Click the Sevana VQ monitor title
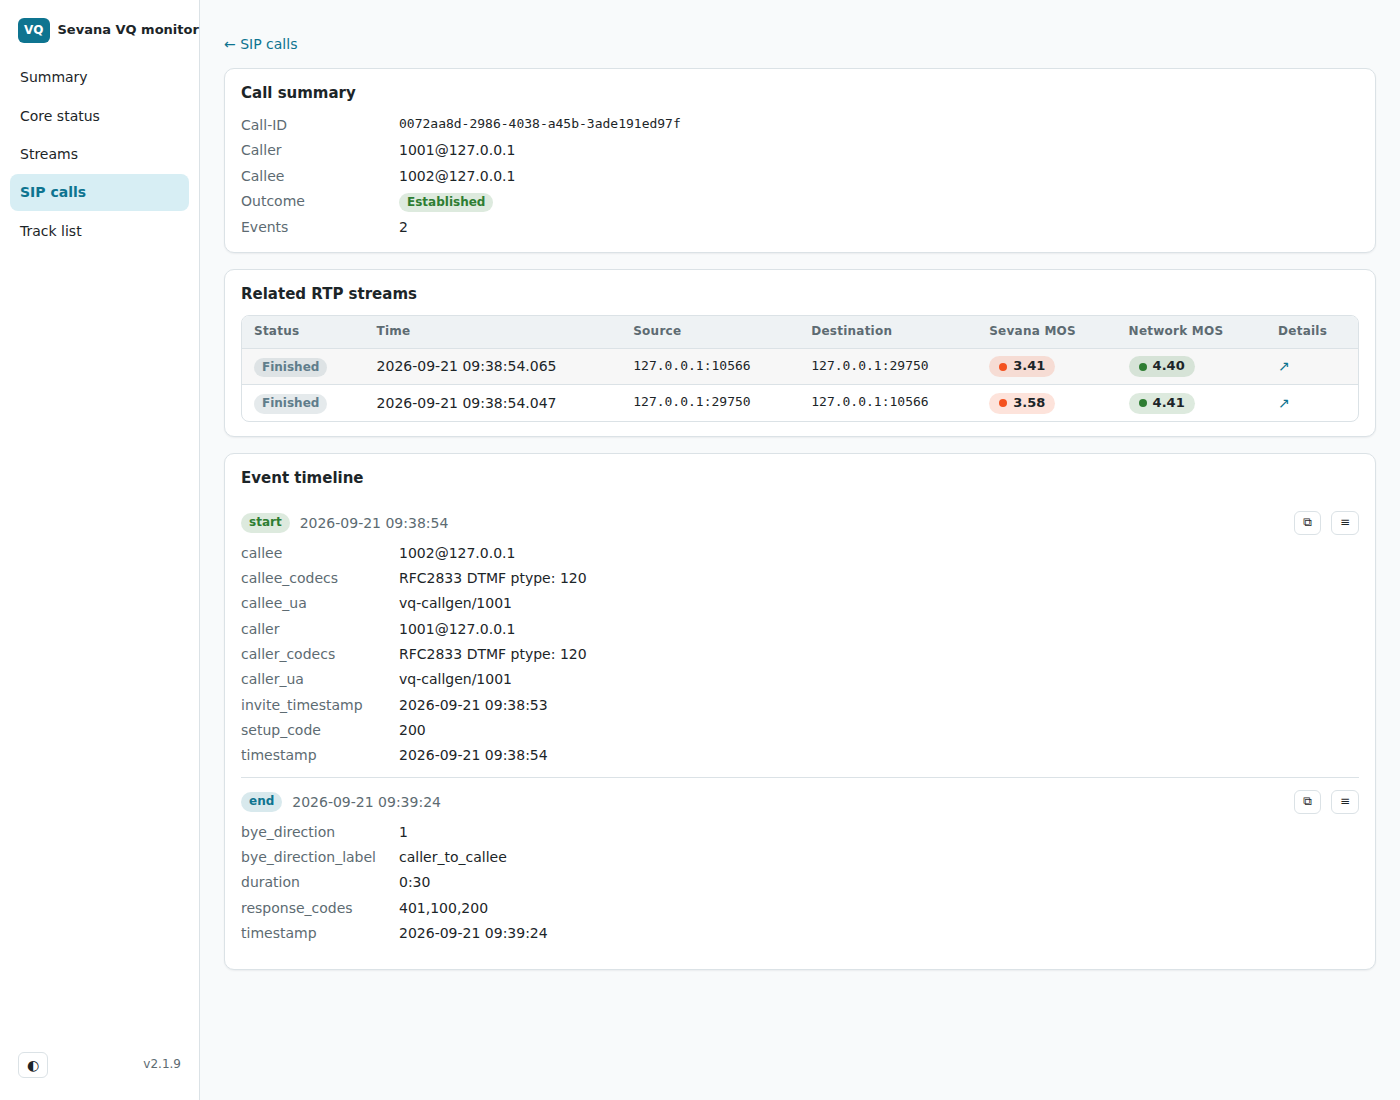Screen dimensions: 1400x1100 click(x=128, y=30)
